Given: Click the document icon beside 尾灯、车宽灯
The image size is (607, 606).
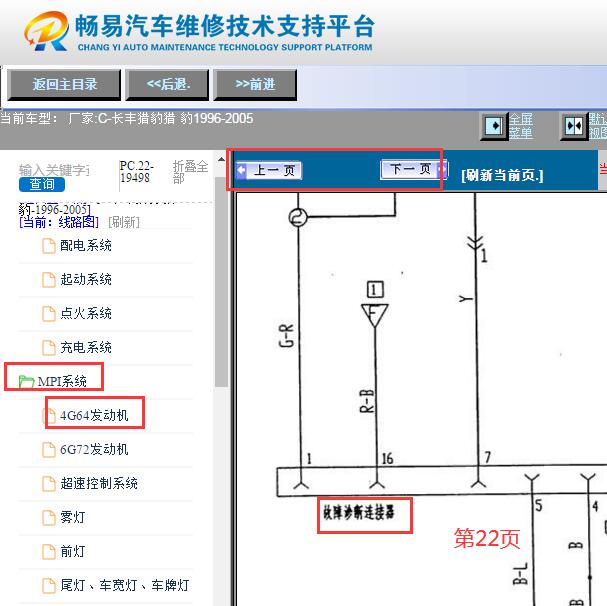Looking at the screenshot, I should [x=49, y=585].
